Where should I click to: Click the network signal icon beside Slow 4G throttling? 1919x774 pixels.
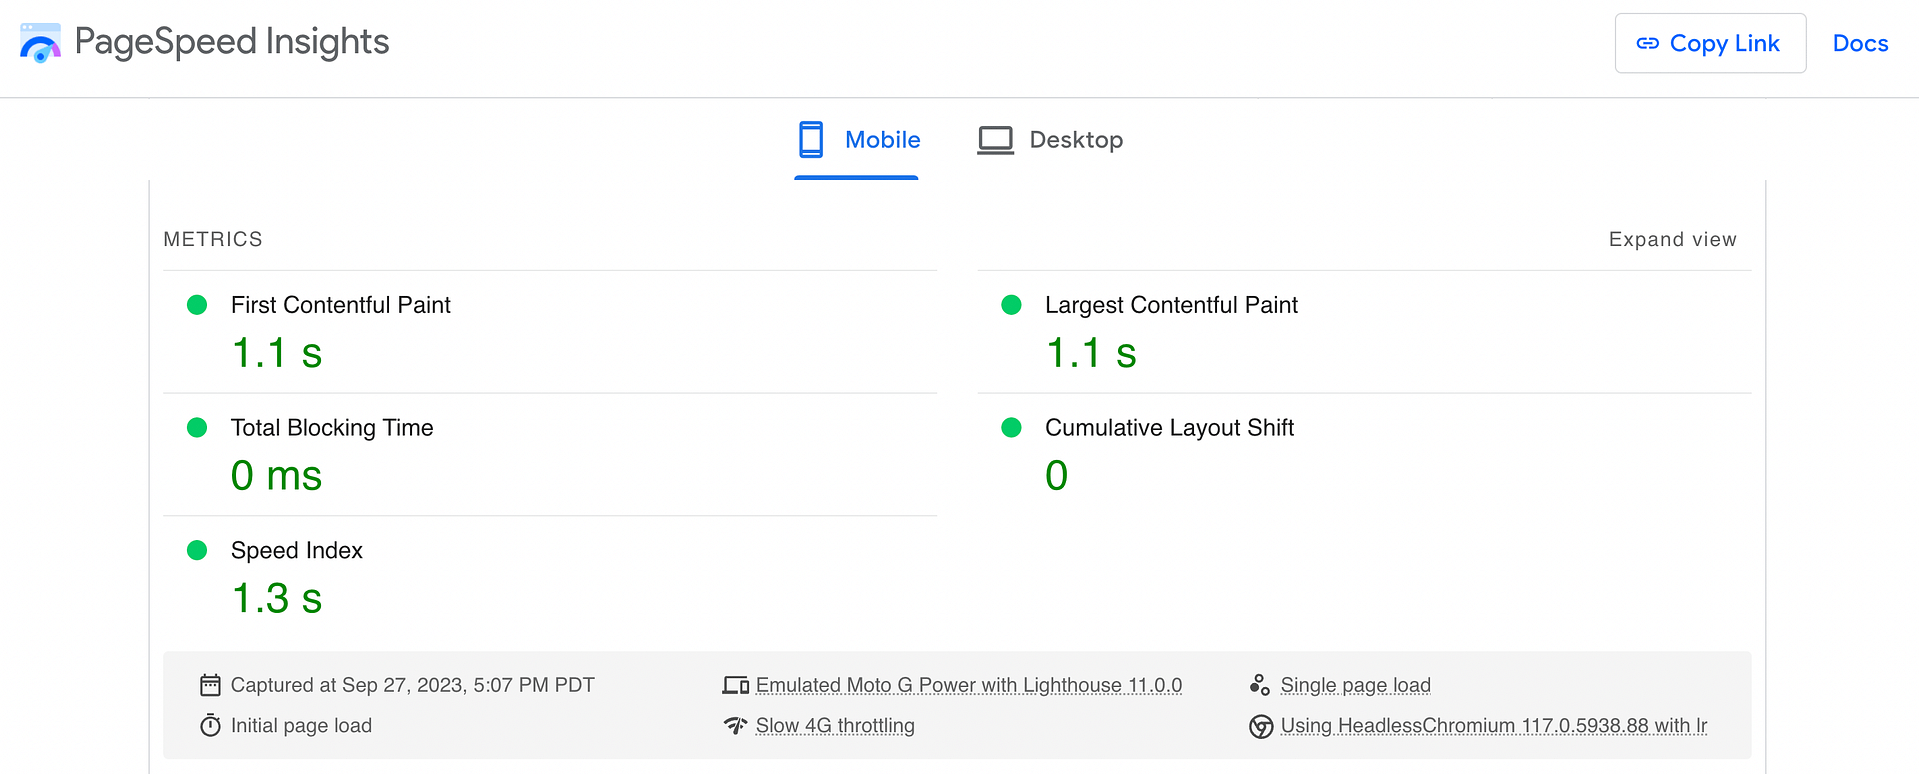(736, 725)
